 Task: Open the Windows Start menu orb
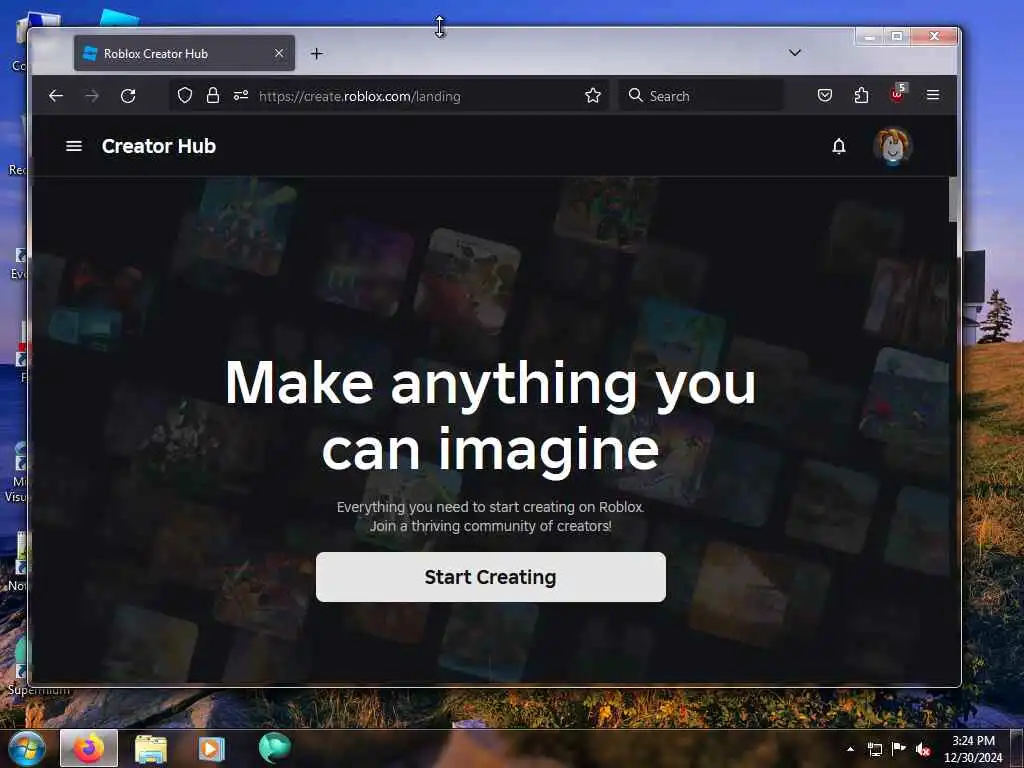pyautogui.click(x=27, y=748)
